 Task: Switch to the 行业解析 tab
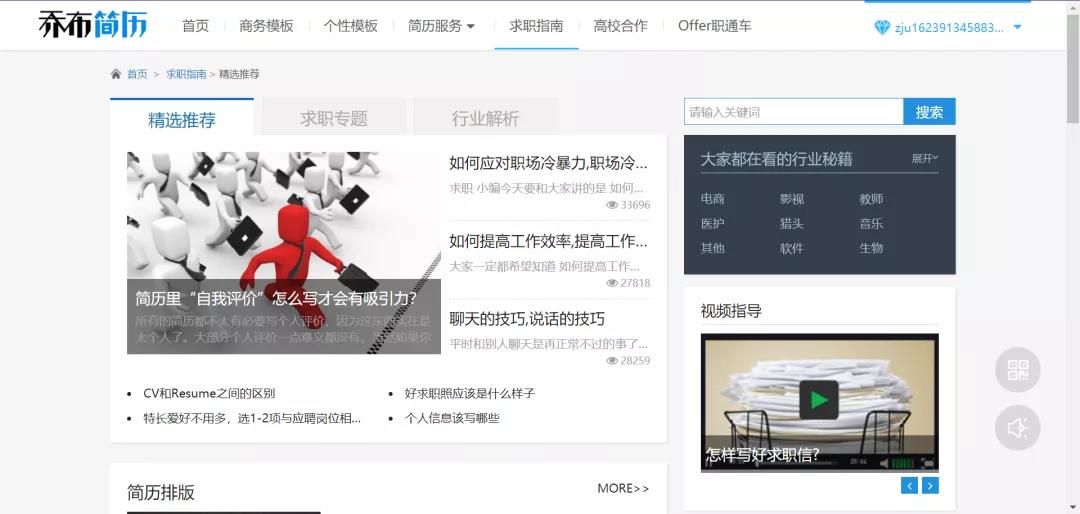[485, 119]
